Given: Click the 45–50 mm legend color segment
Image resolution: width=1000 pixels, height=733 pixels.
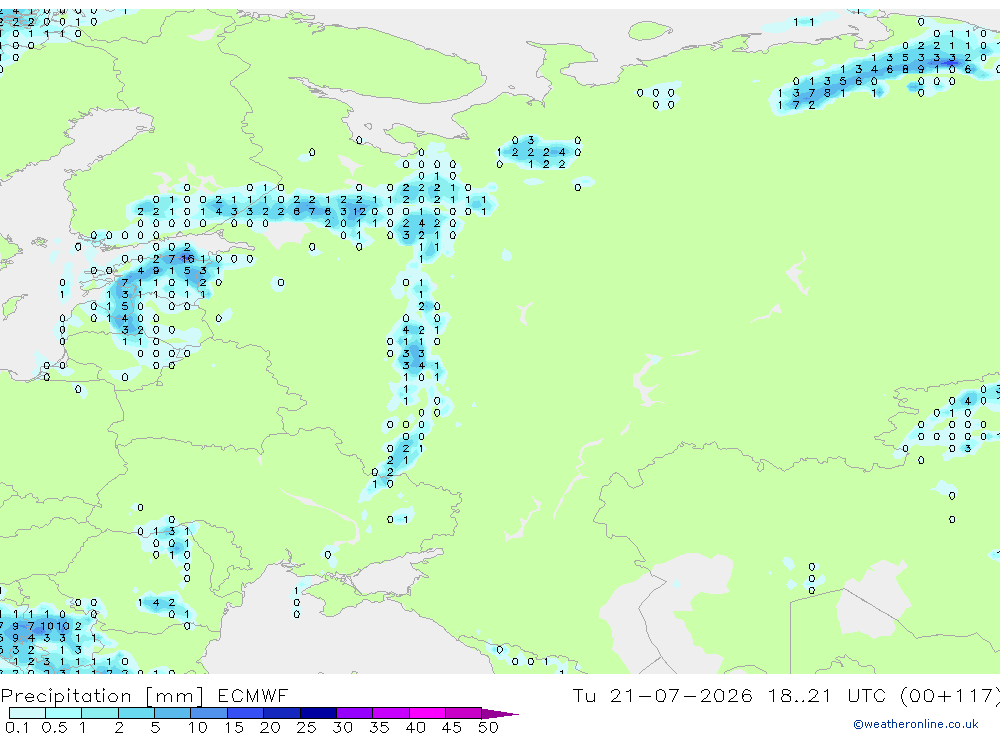Looking at the screenshot, I should point(463,713).
